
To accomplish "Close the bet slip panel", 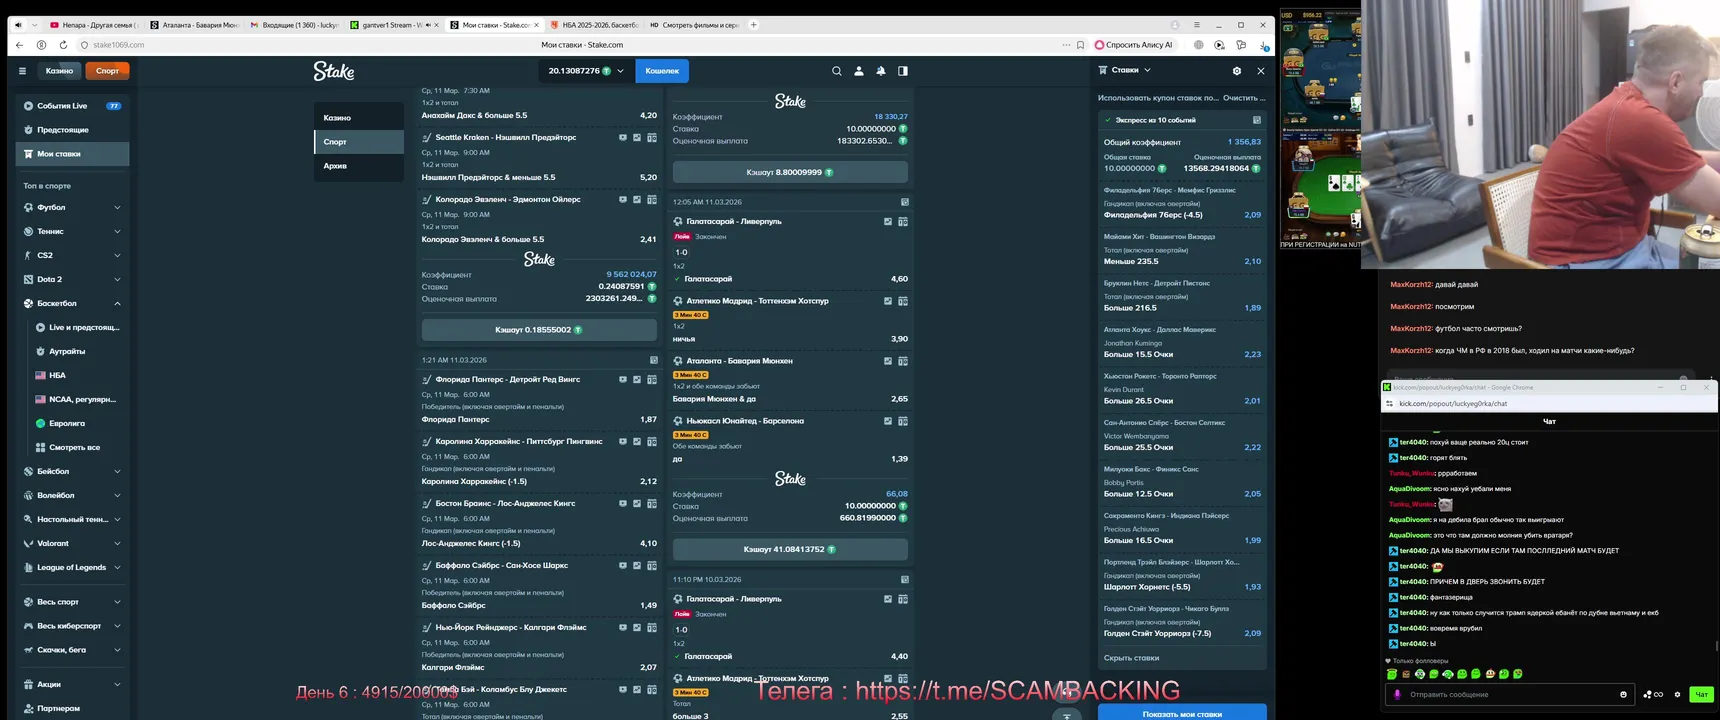I will coord(1261,71).
